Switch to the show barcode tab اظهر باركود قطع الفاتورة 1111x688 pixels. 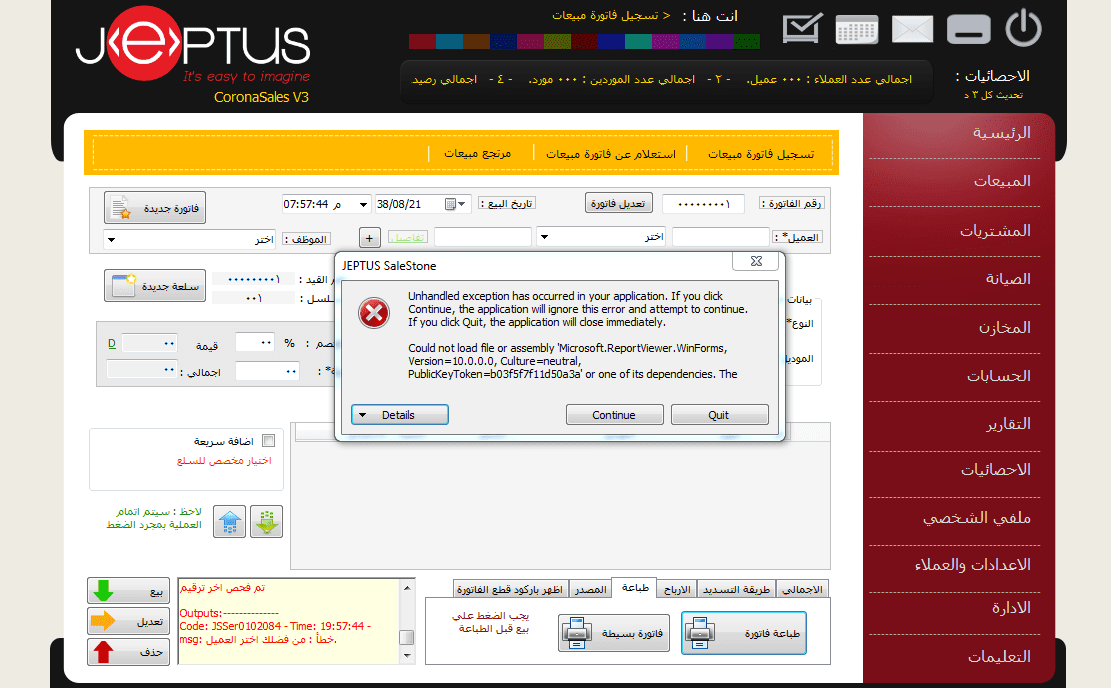point(510,590)
